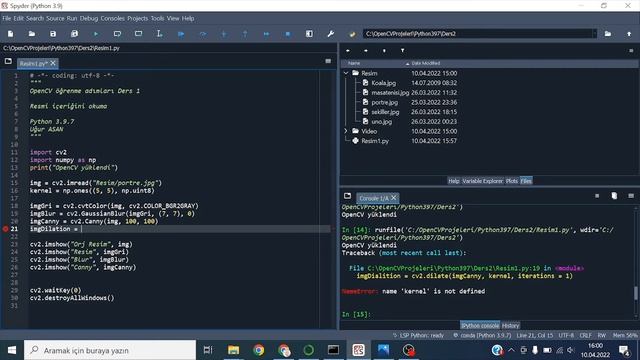Open File Explorer from the taskbar
The image size is (640, 360).
point(233,350)
